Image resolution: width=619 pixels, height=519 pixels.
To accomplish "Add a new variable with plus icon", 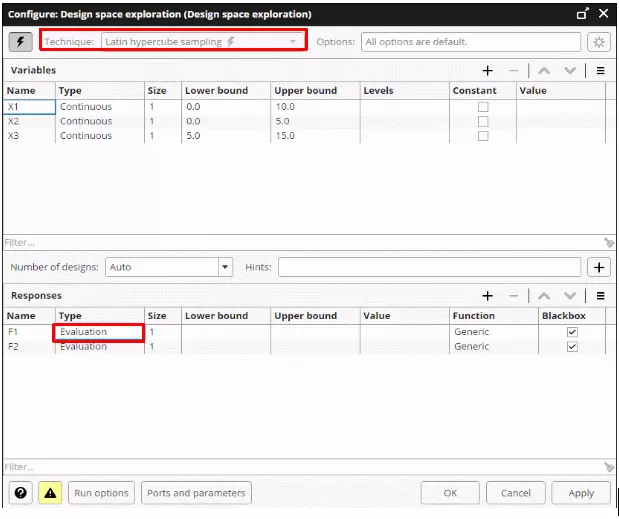I will 488,71.
